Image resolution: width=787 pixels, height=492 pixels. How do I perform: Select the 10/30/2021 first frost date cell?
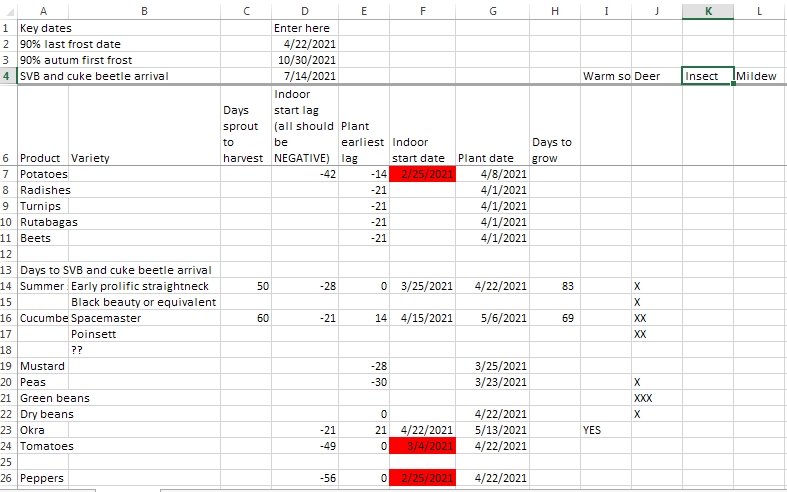point(305,60)
